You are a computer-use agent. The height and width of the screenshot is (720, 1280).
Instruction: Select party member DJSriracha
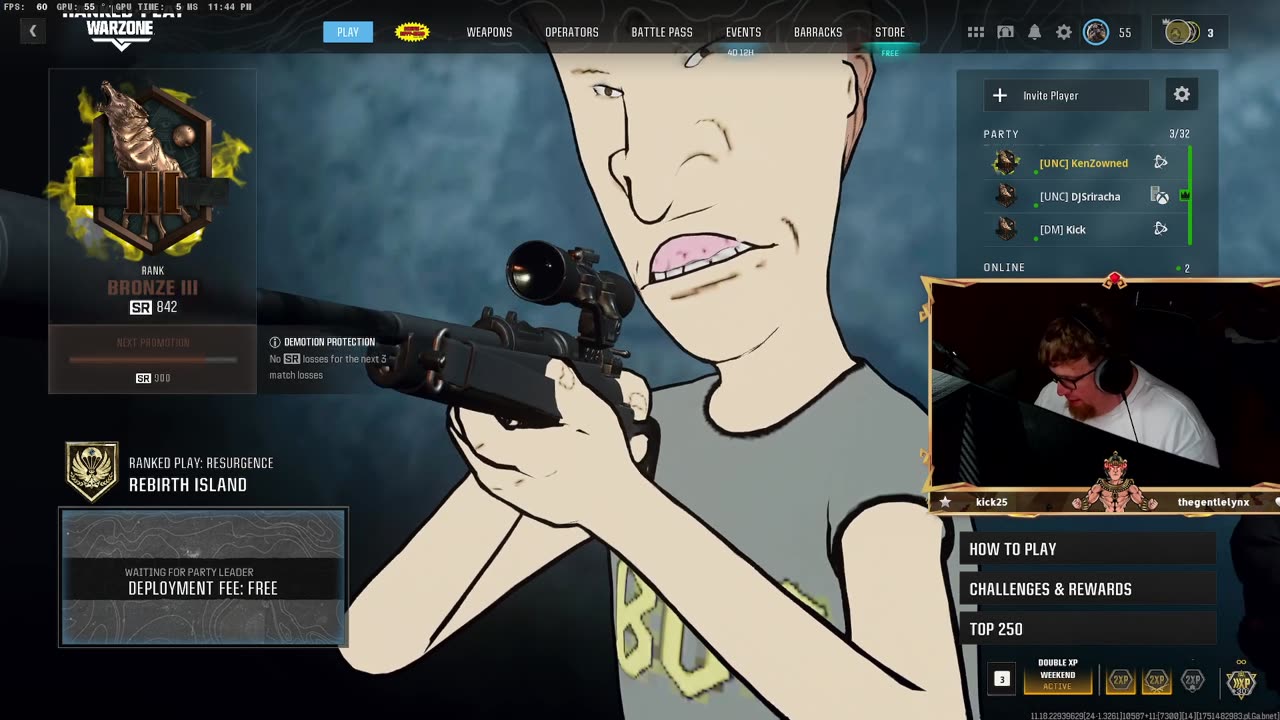point(1080,196)
